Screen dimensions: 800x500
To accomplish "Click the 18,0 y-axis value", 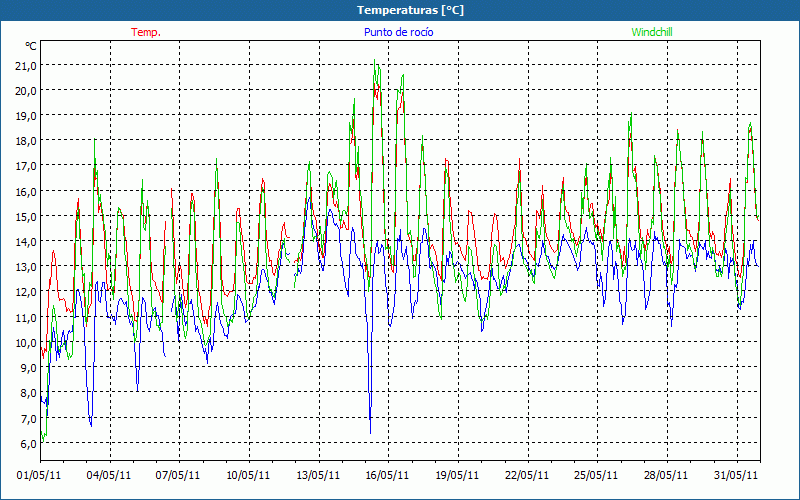I will [26, 141].
